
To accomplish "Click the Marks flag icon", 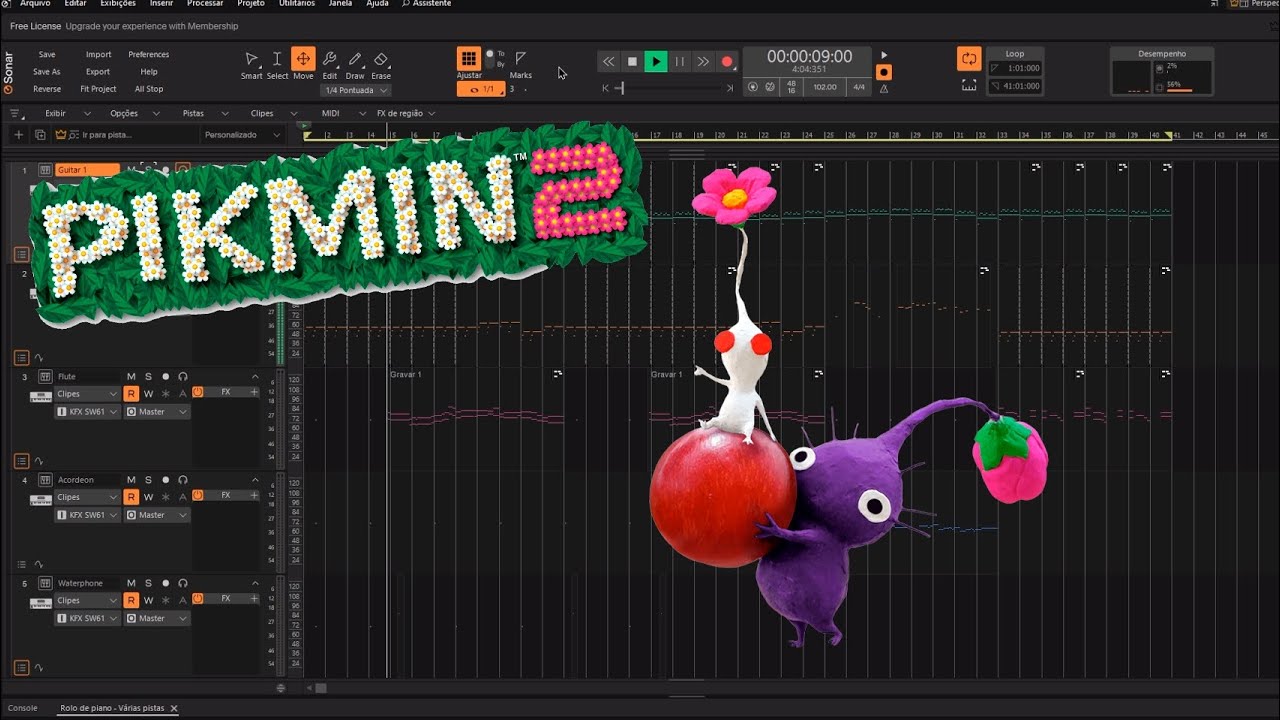I will coord(520,58).
